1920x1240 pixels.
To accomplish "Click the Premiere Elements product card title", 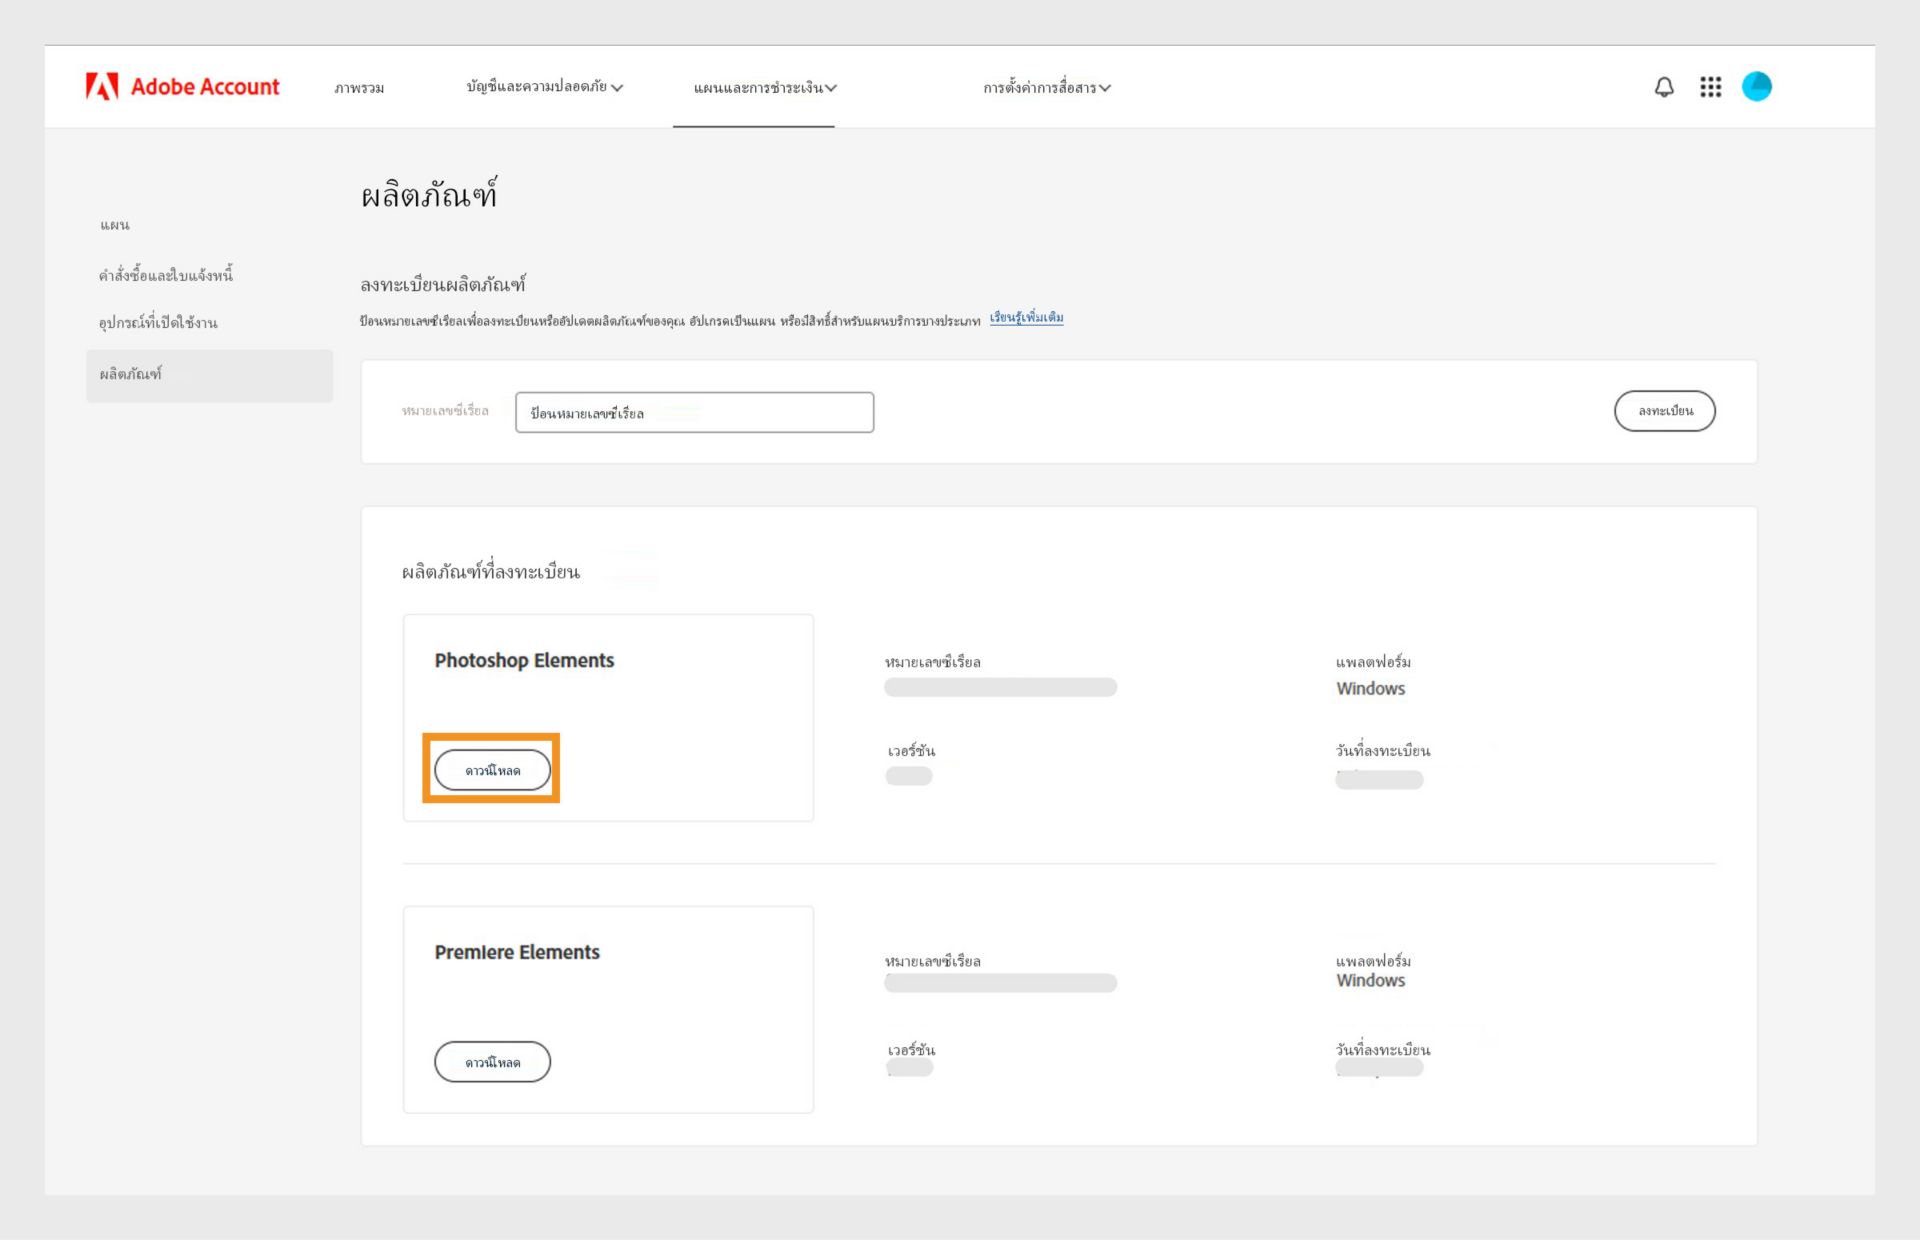I will (517, 953).
